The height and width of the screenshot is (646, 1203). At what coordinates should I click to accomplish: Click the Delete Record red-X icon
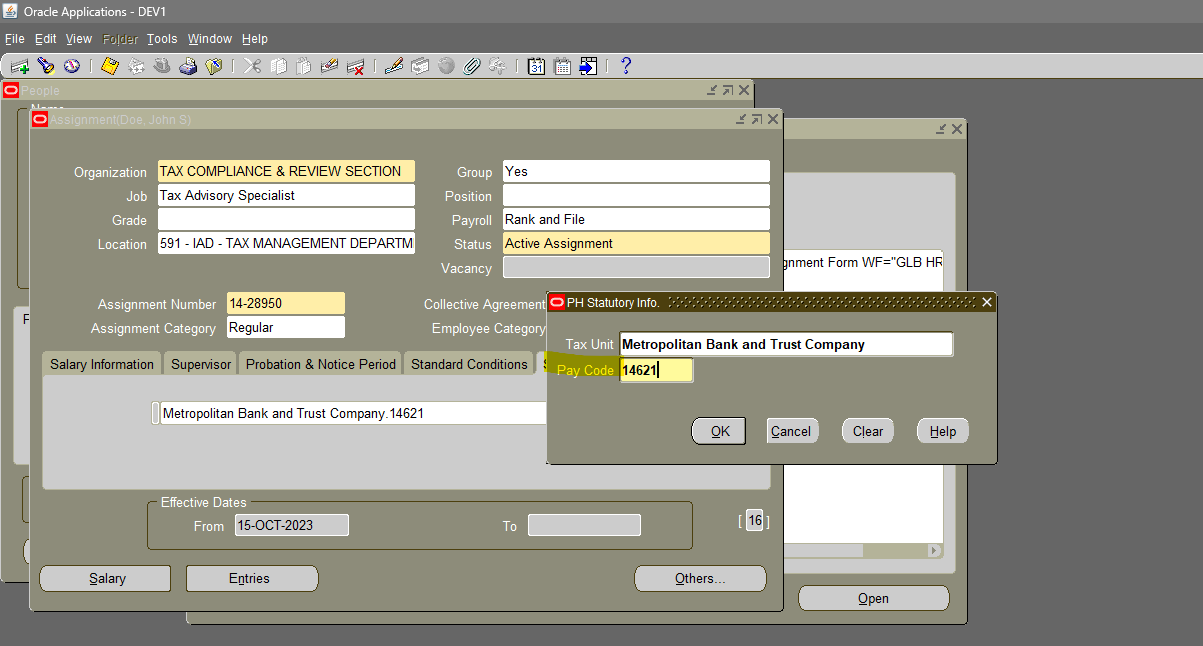coord(355,66)
